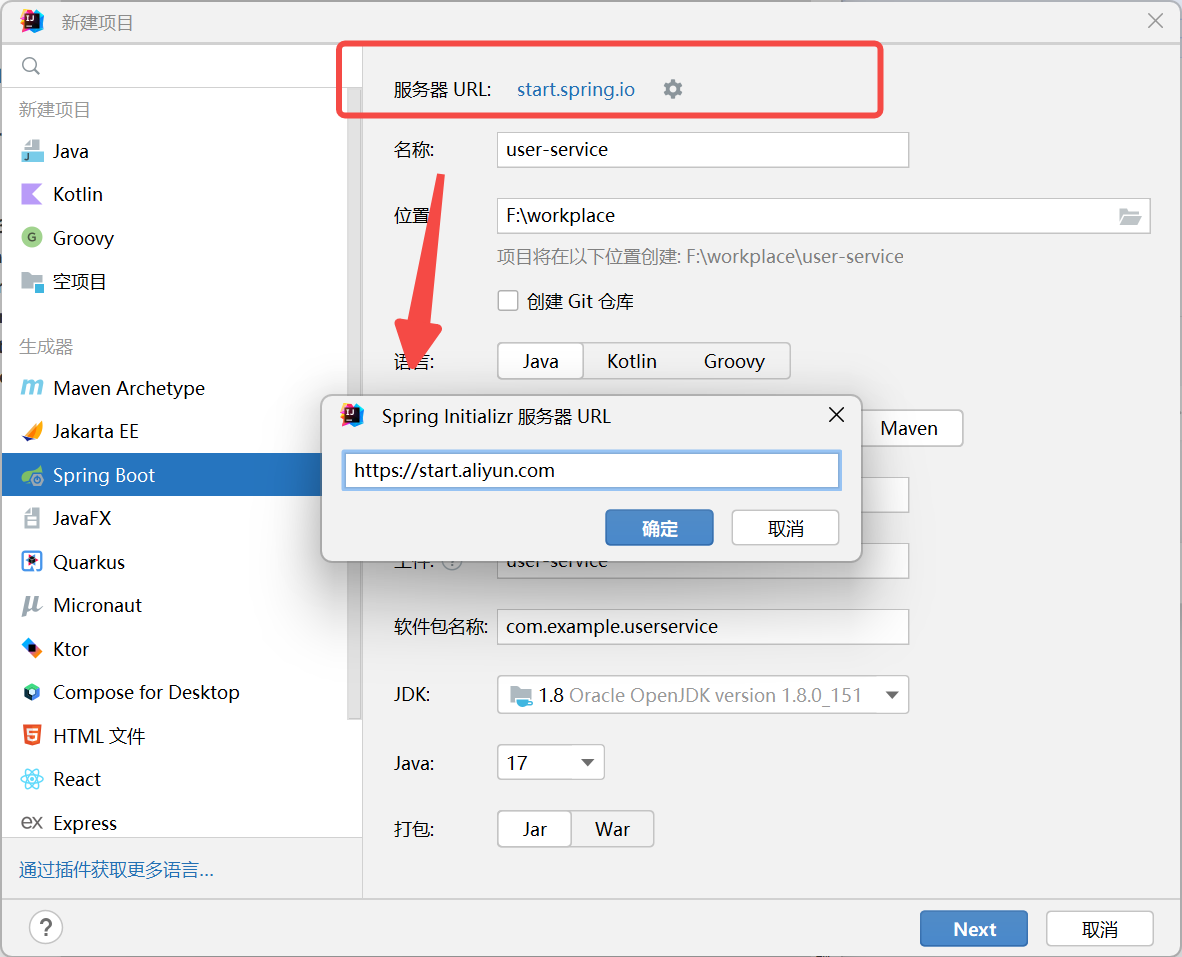
Task: Select Maven build type
Action: (x=909, y=428)
